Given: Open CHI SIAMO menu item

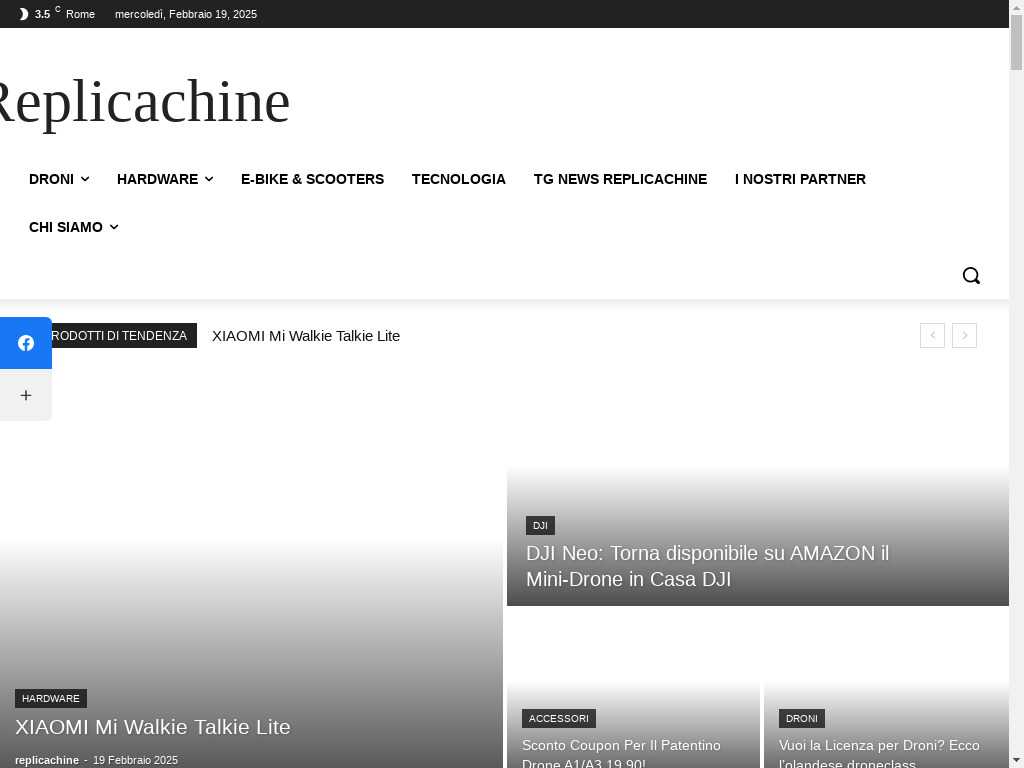Looking at the screenshot, I should pyautogui.click(x=66, y=227).
